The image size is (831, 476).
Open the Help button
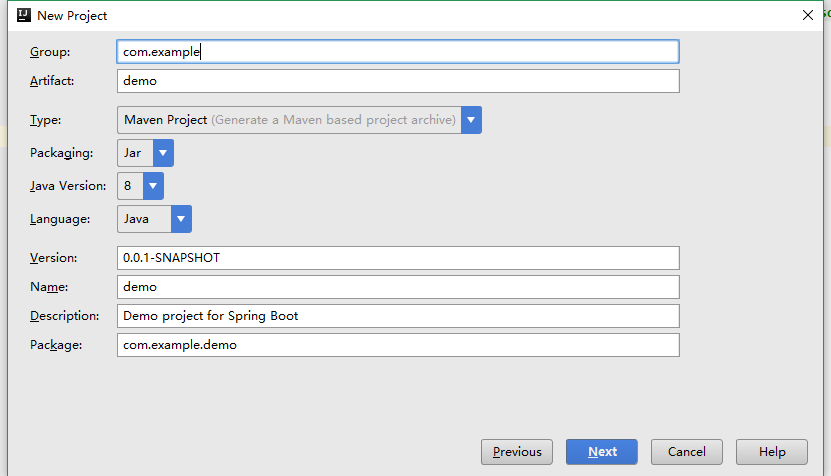coord(772,452)
